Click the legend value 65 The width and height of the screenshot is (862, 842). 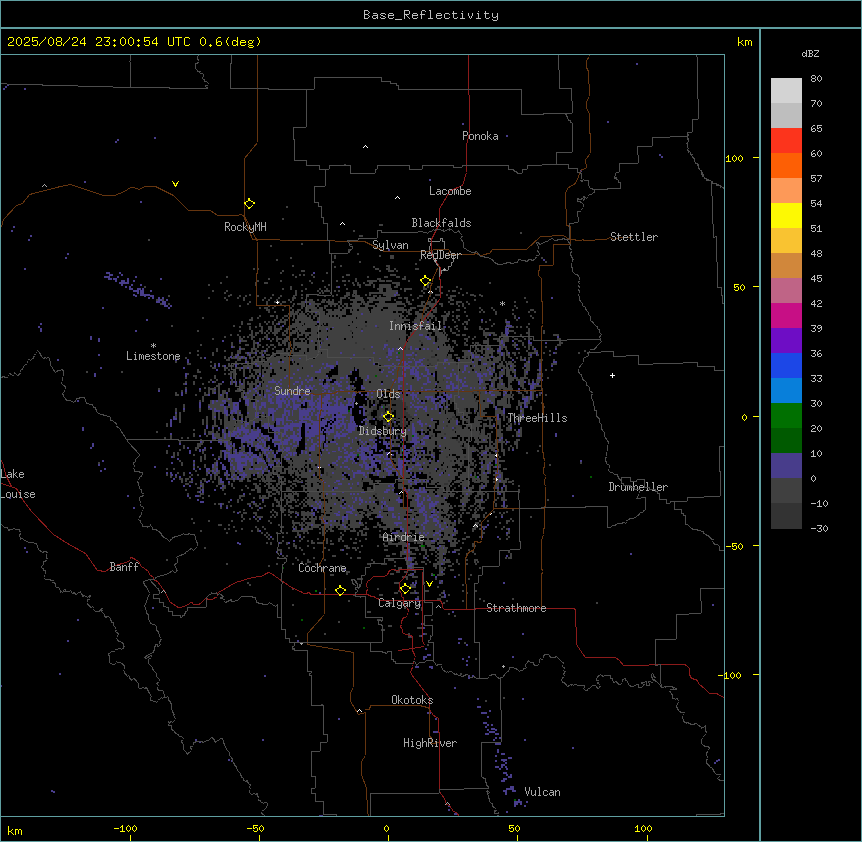pos(816,129)
